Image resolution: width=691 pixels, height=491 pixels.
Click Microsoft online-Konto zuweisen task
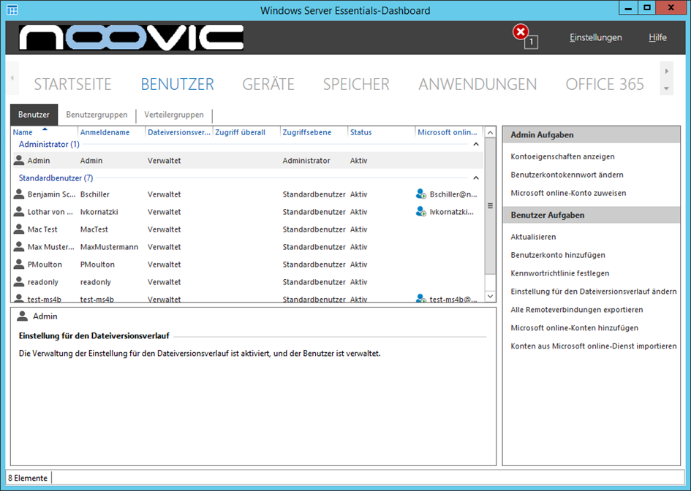[568, 193]
